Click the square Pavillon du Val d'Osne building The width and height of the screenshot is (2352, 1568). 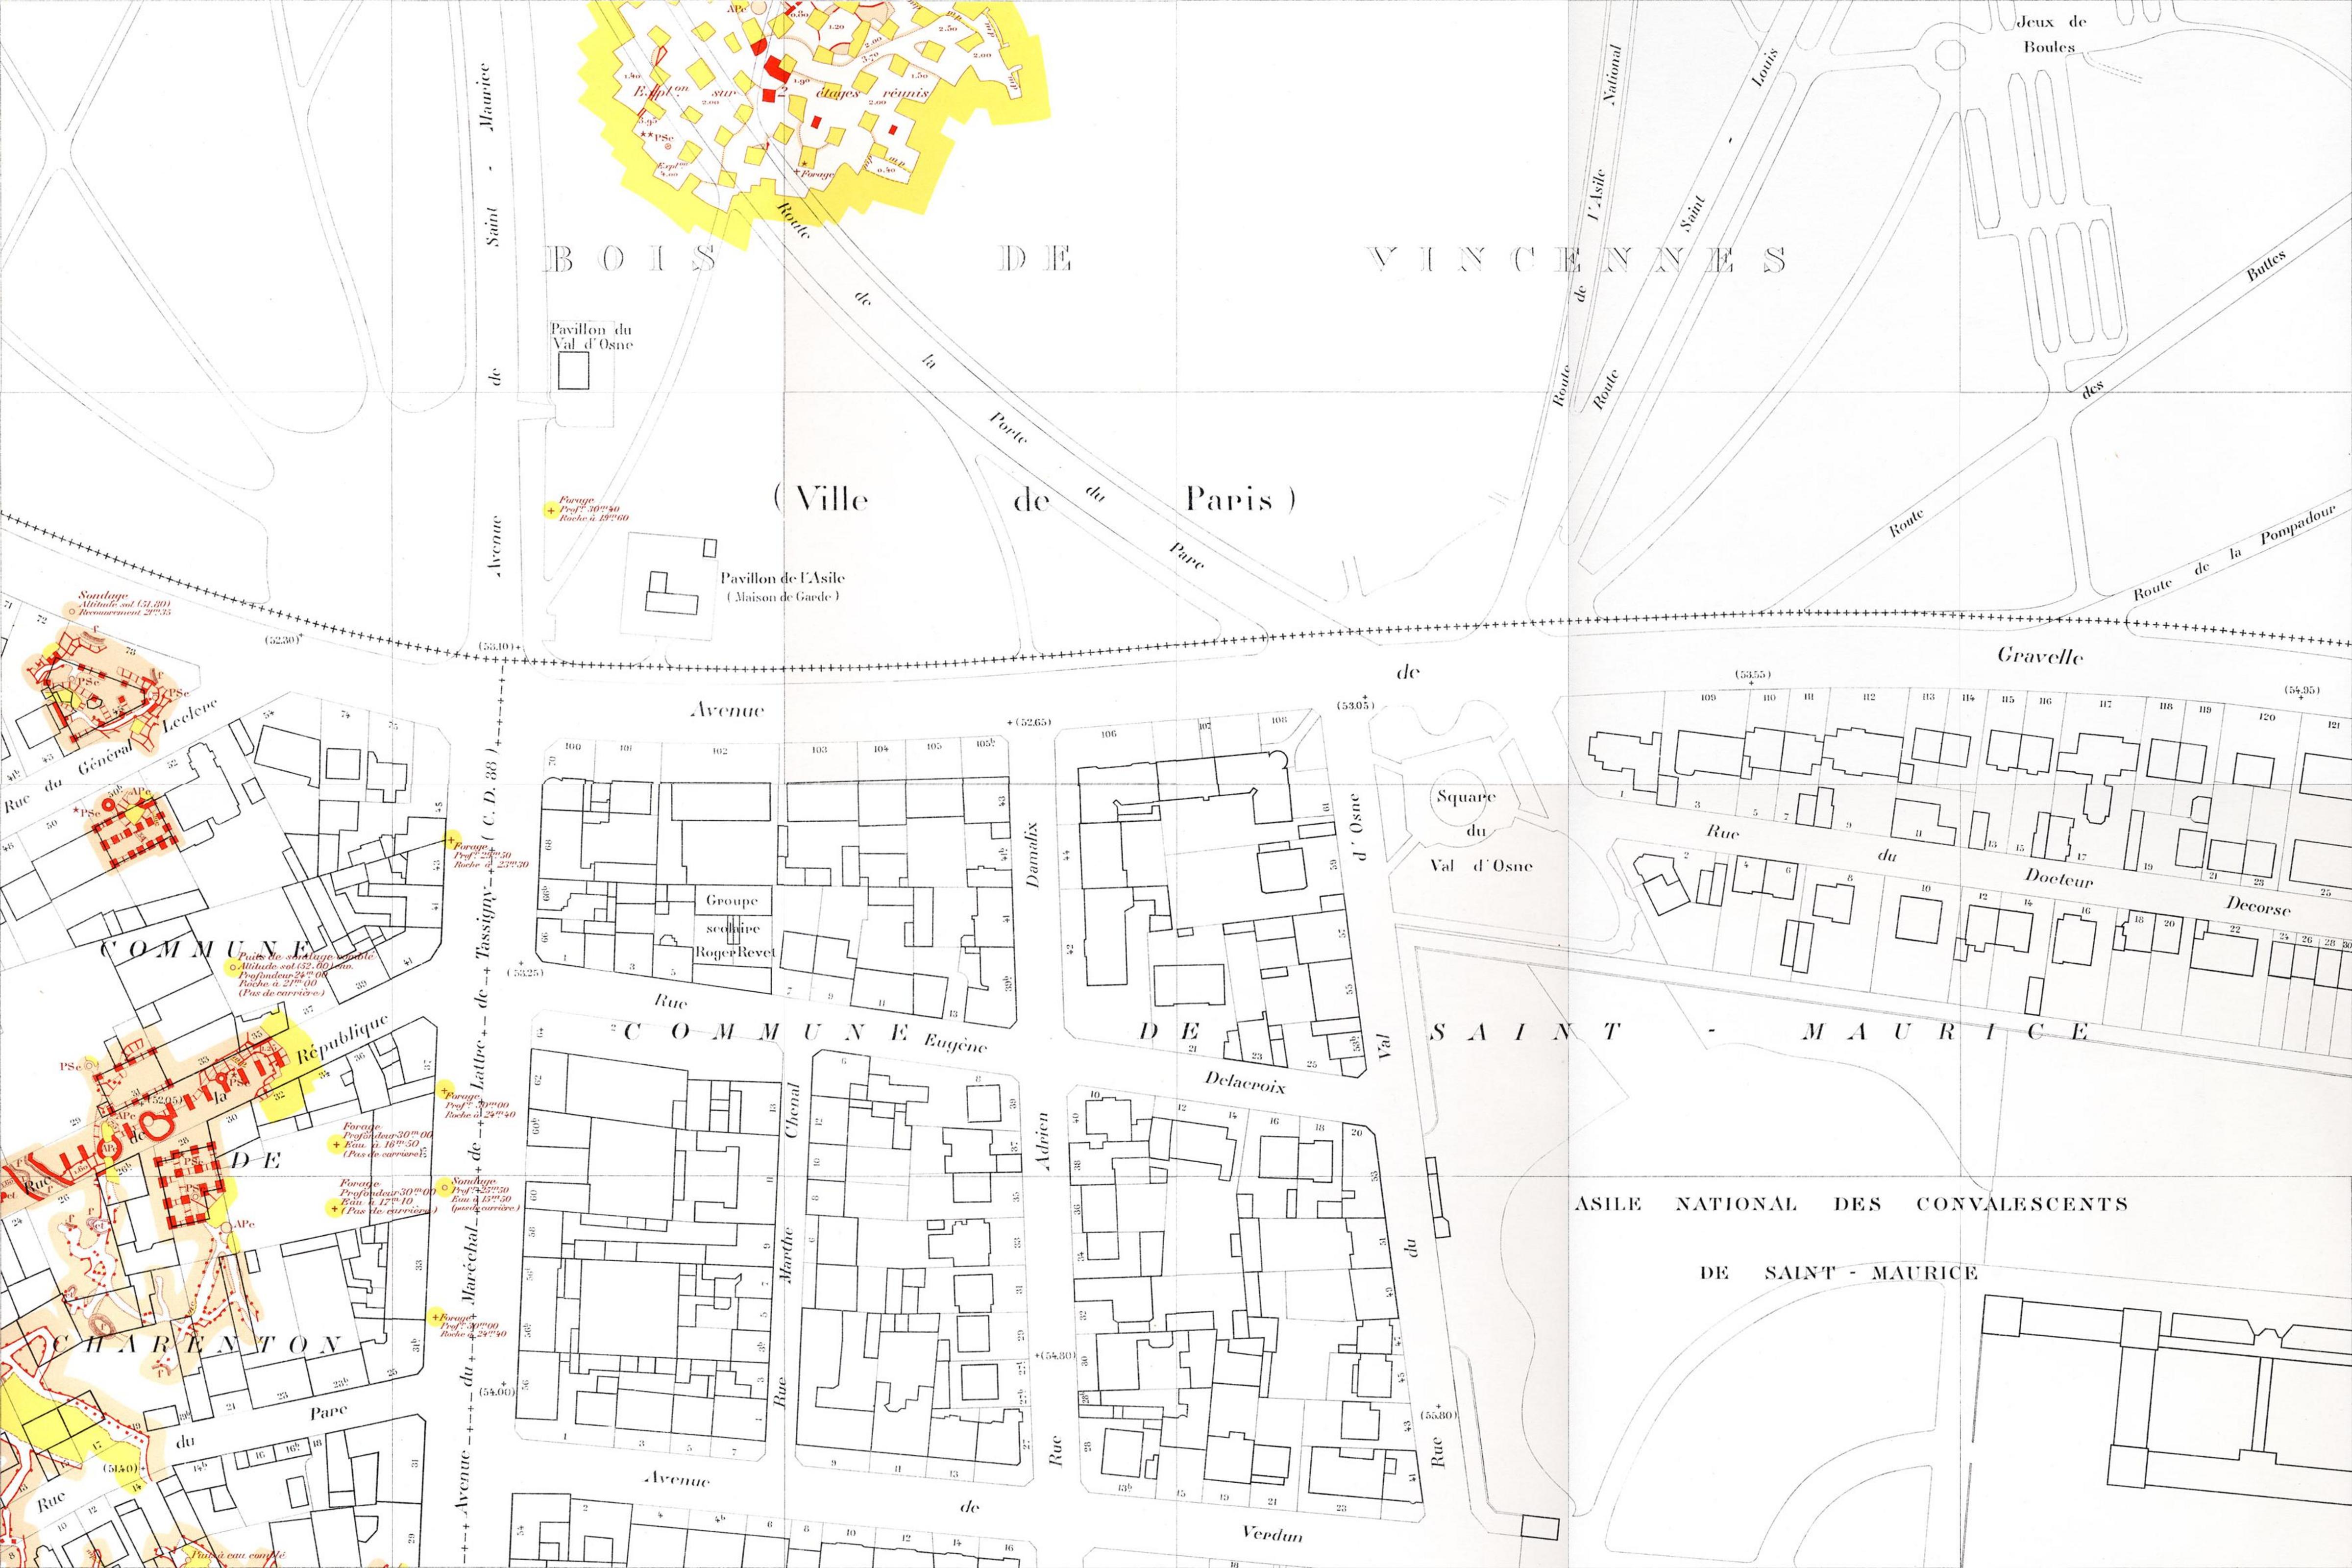point(573,372)
